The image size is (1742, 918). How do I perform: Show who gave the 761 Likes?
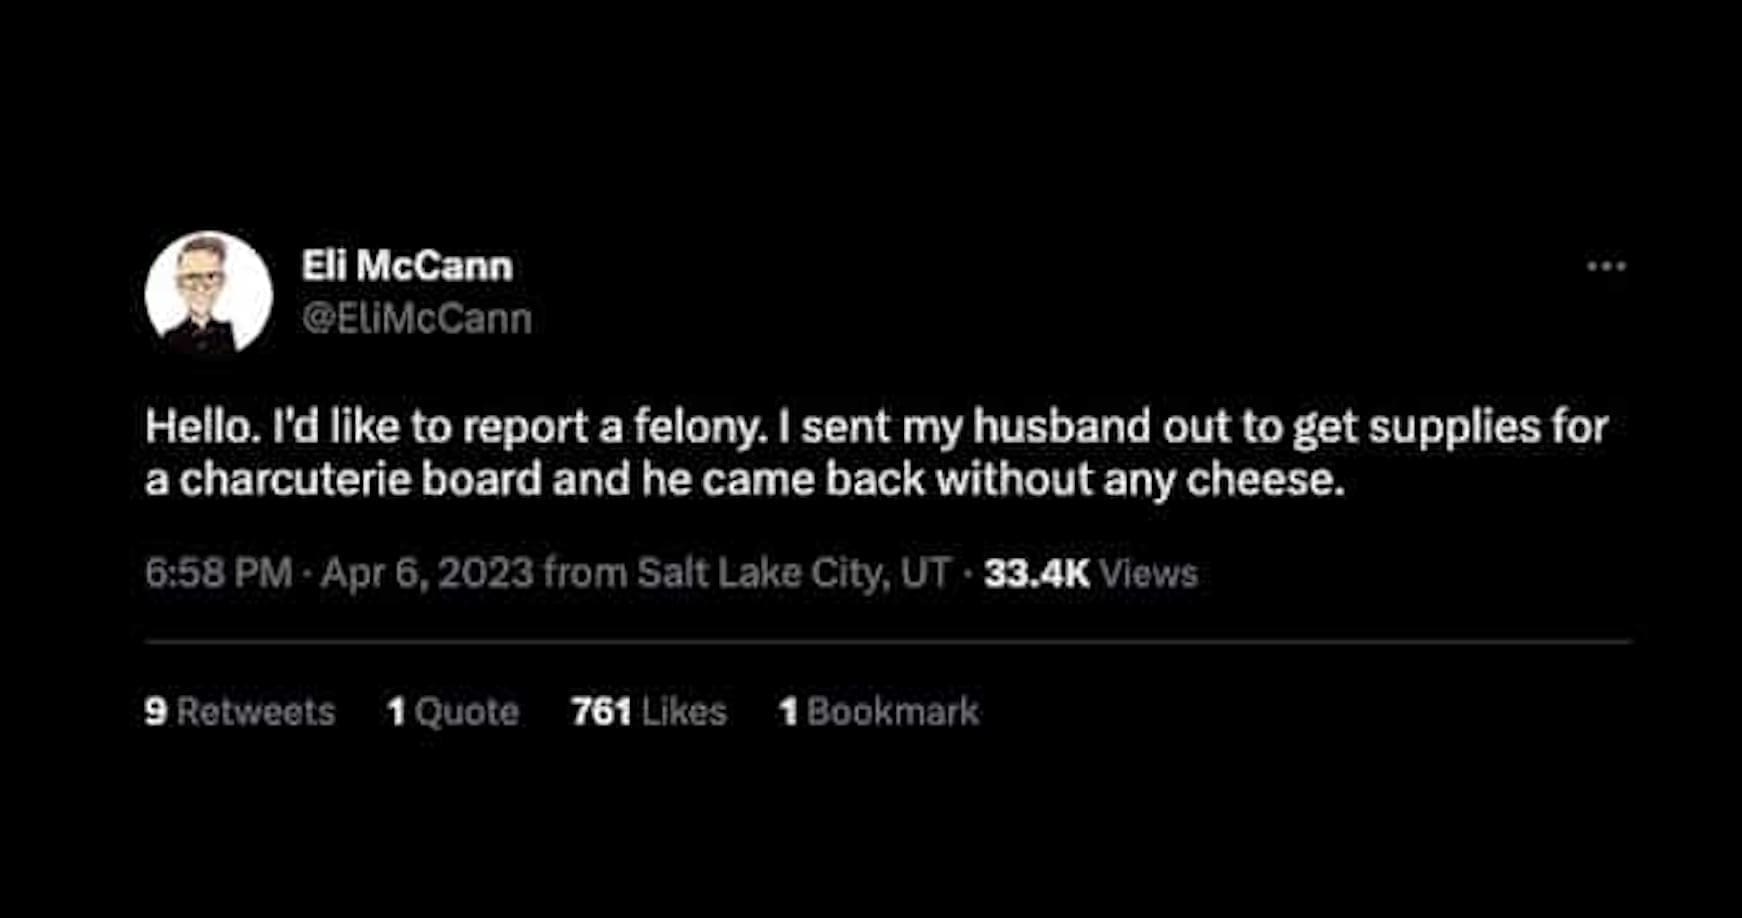pos(649,712)
